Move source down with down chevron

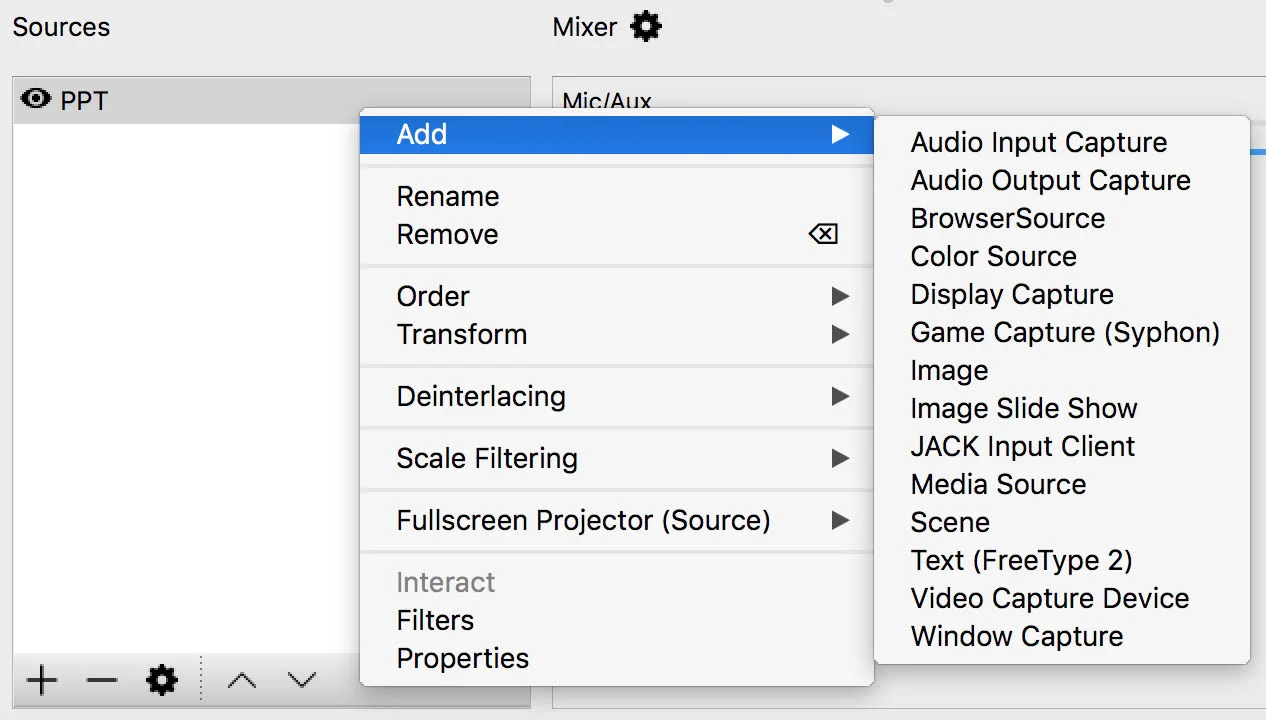(302, 681)
